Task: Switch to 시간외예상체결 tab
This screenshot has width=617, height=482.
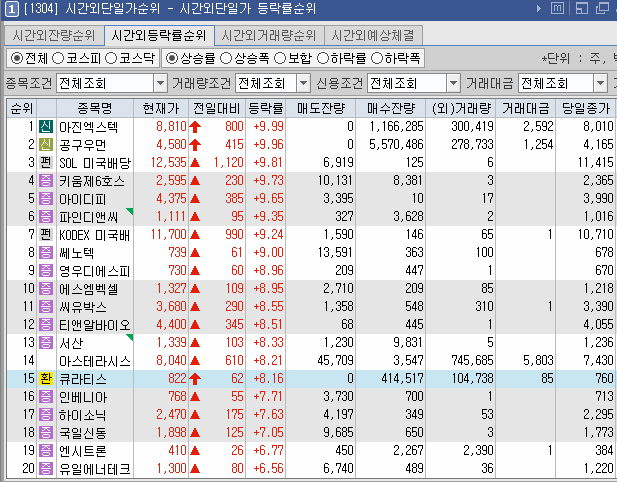Action: coord(373,36)
